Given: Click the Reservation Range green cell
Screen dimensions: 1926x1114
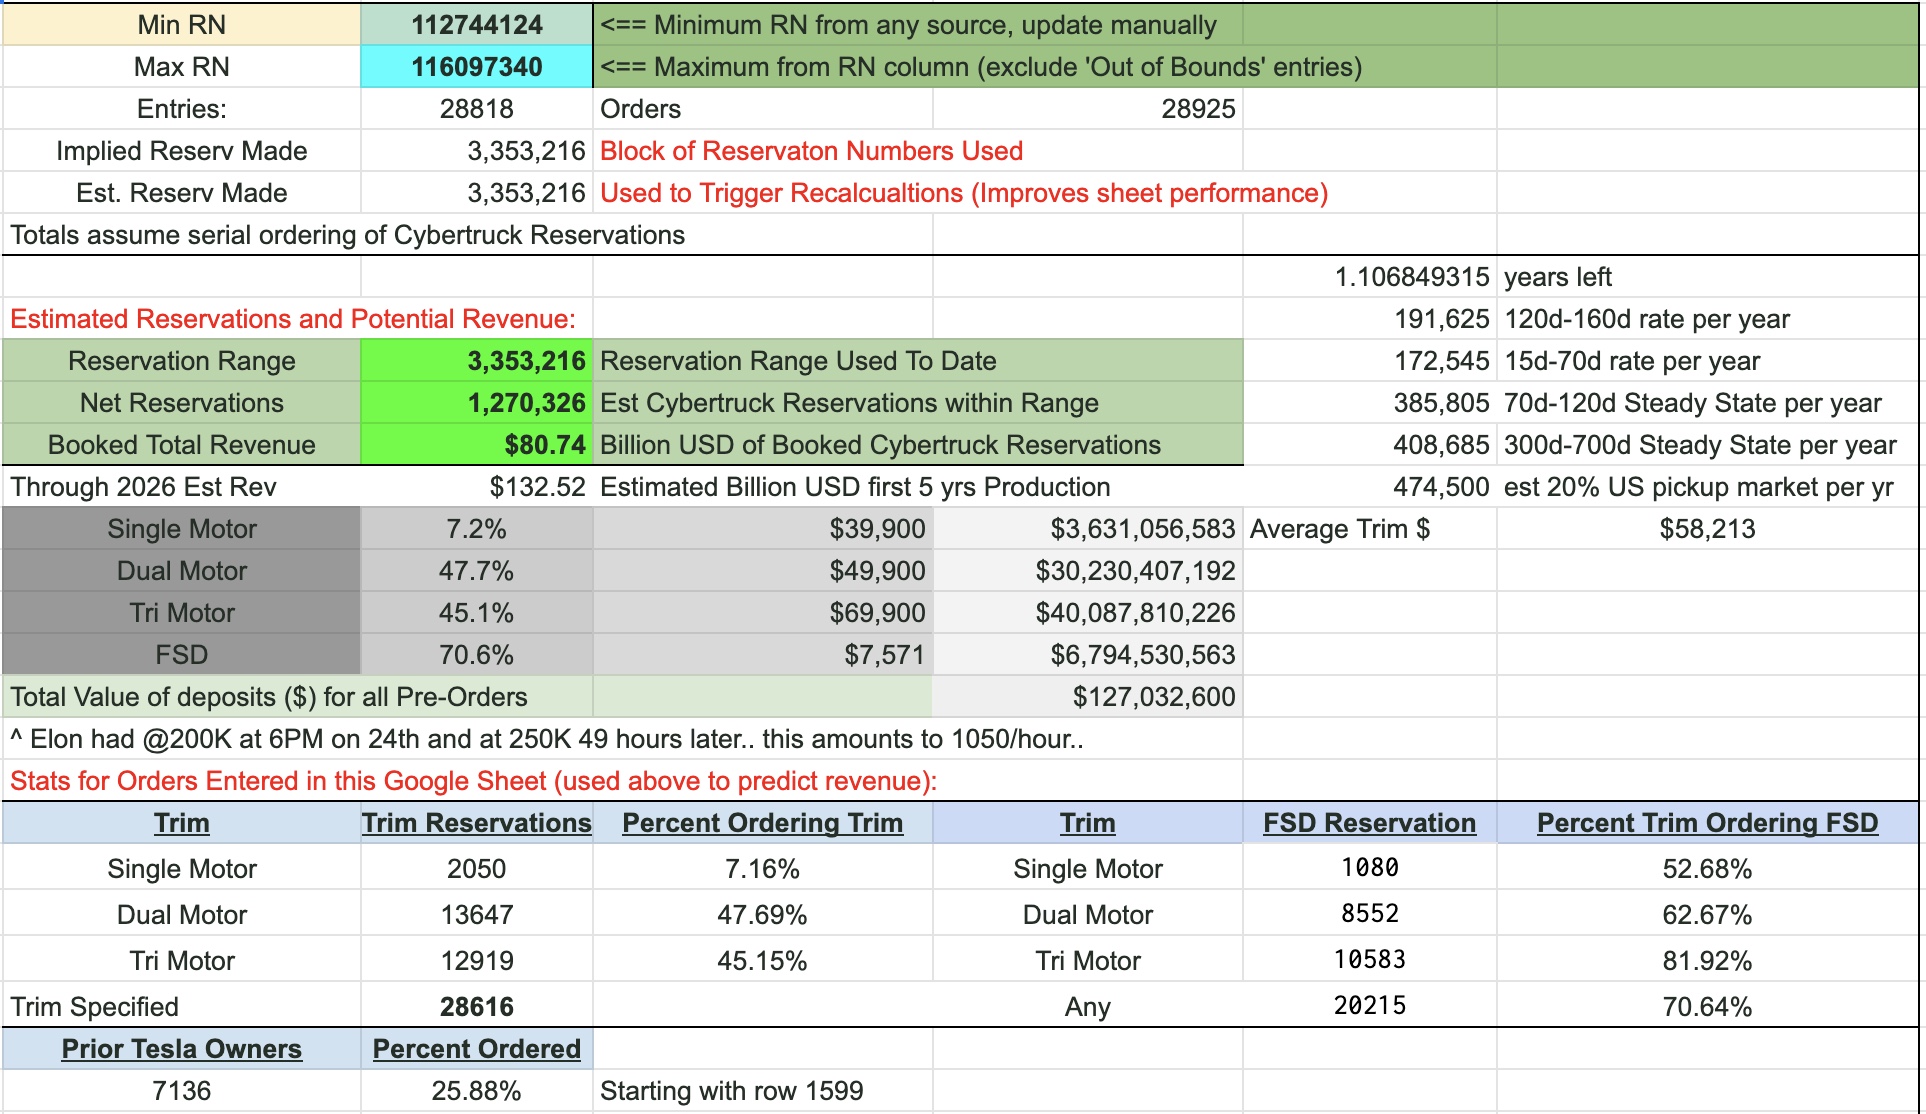Looking at the screenshot, I should click(475, 360).
